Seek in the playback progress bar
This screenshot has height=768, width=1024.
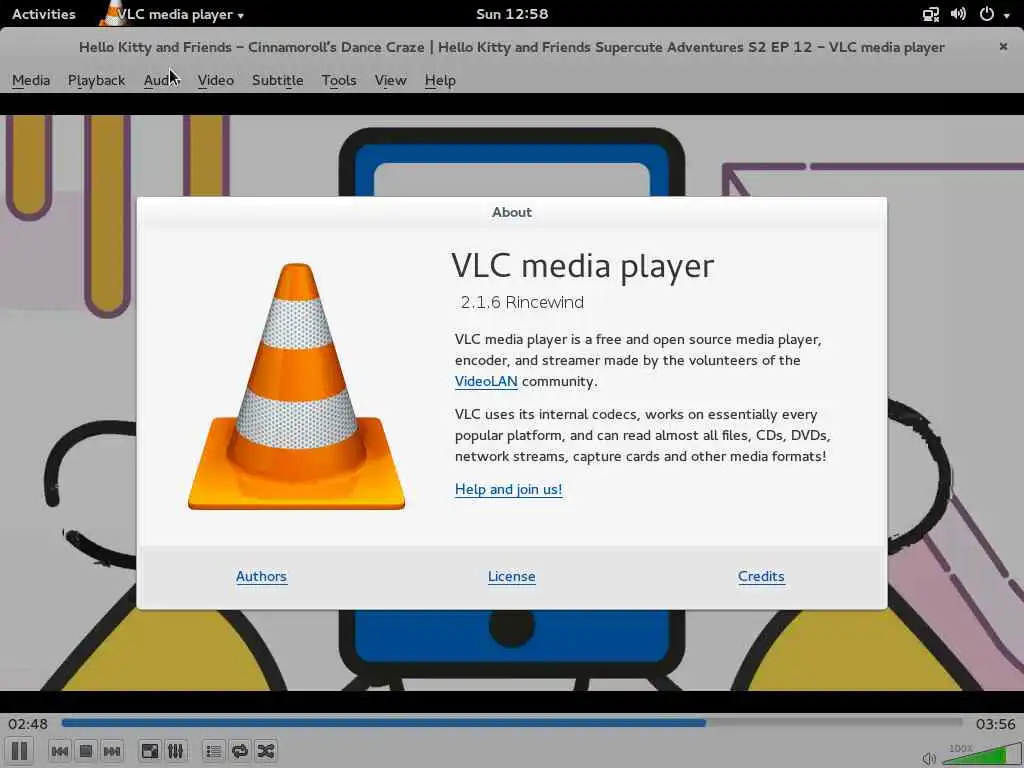[512, 723]
